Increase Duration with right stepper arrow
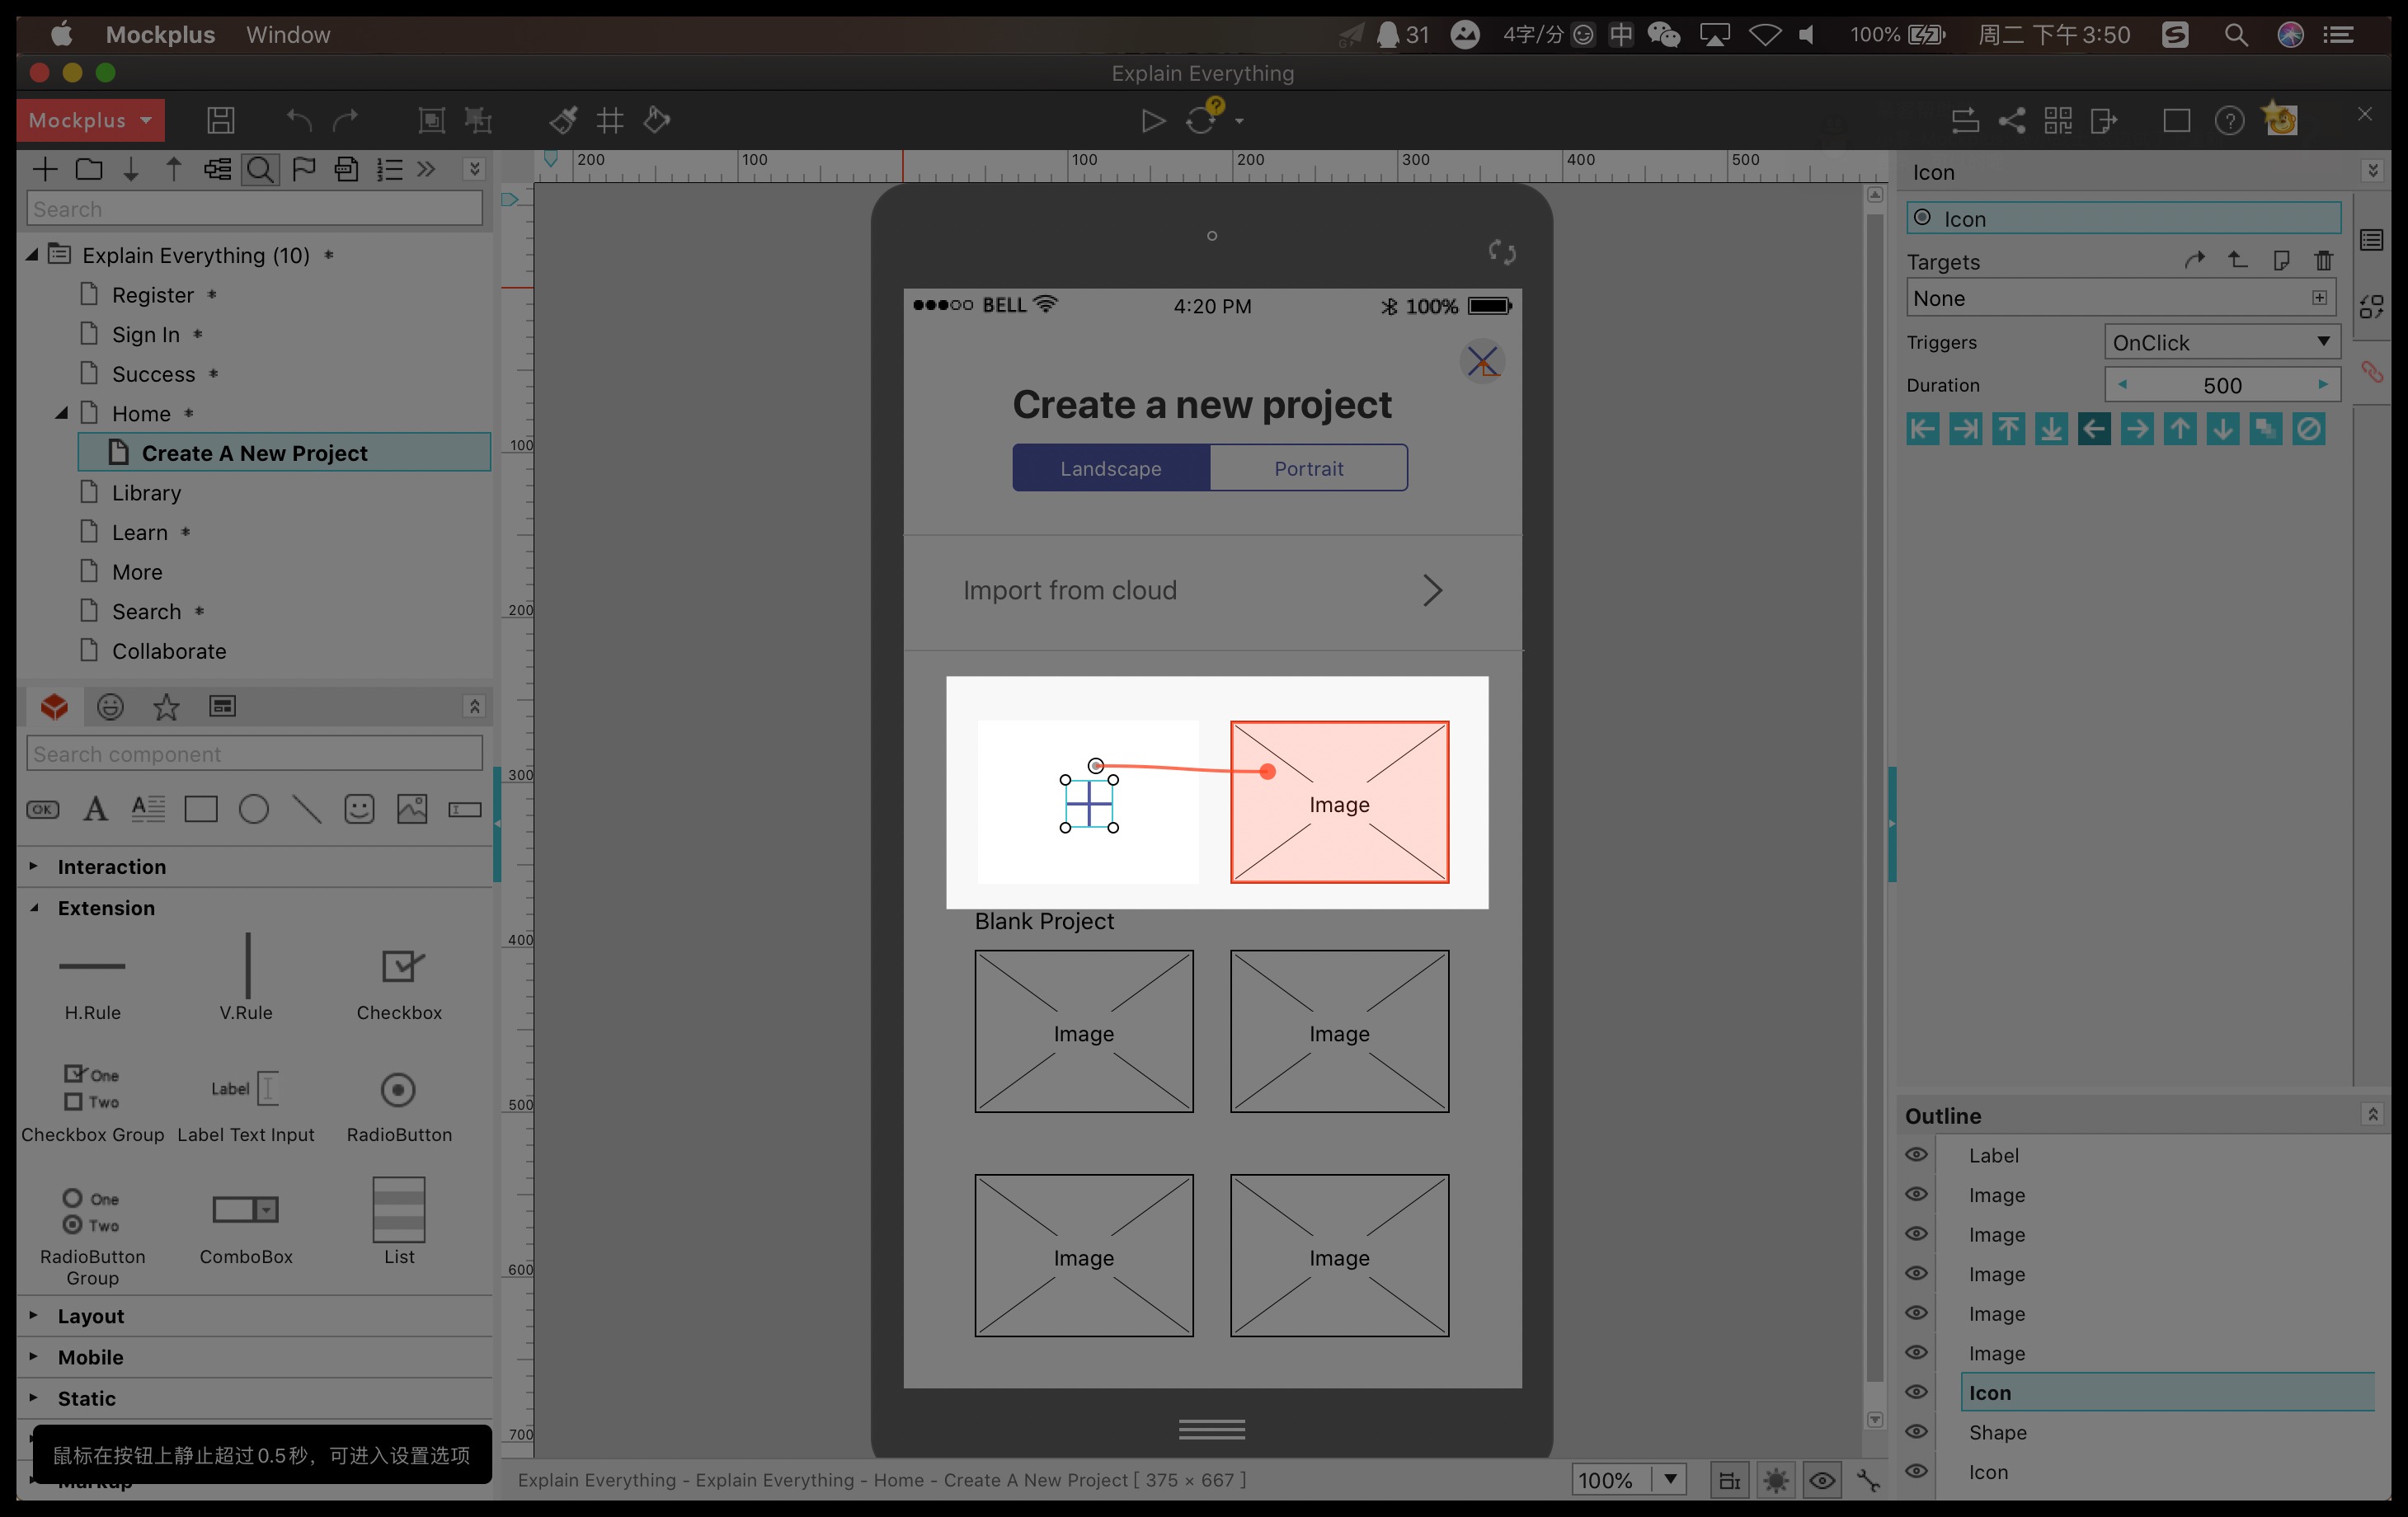 [x=2323, y=384]
